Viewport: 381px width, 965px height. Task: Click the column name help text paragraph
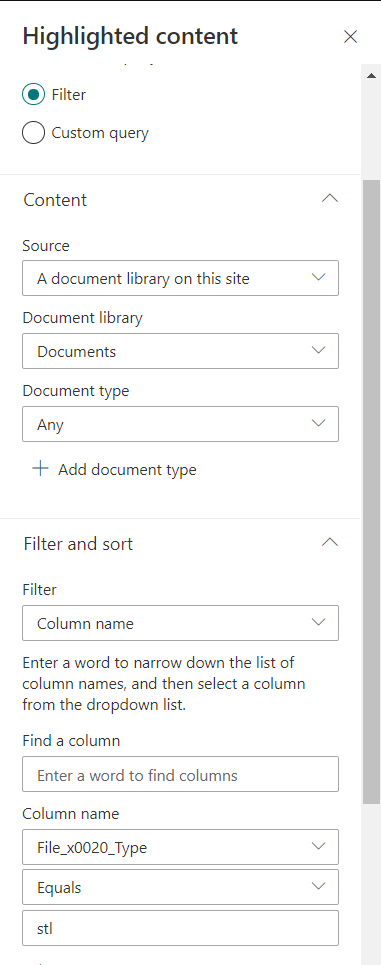click(164, 684)
